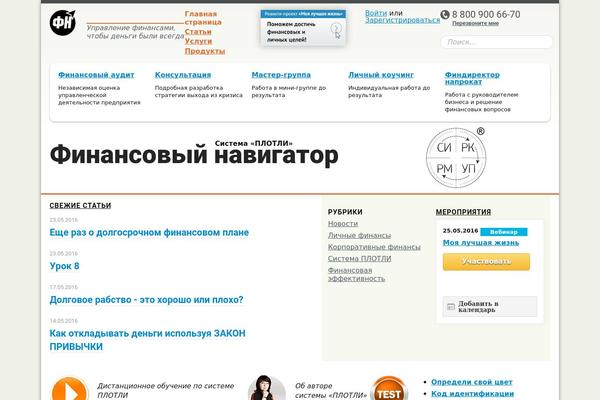Open Моя лучшая жизнь event link
Screen dimensions: 600x400
coord(481,243)
